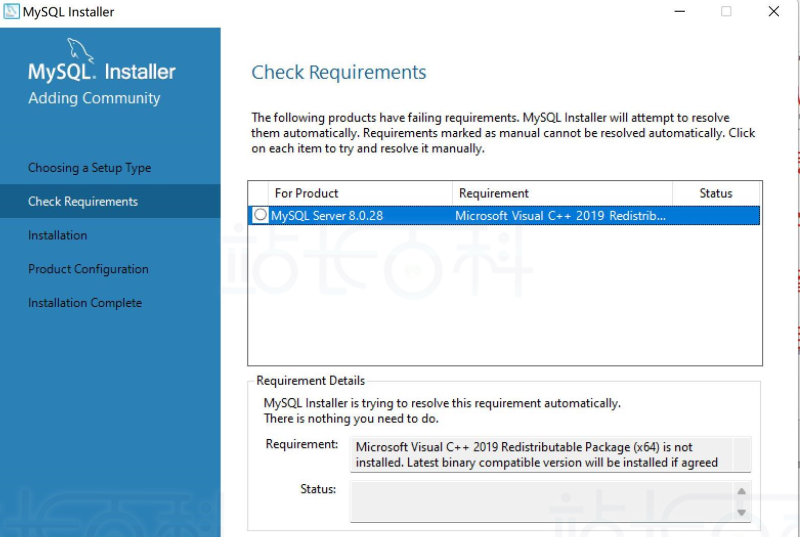800x537 pixels.
Task: Click the Status box scroll up arrow
Action: coord(741,491)
